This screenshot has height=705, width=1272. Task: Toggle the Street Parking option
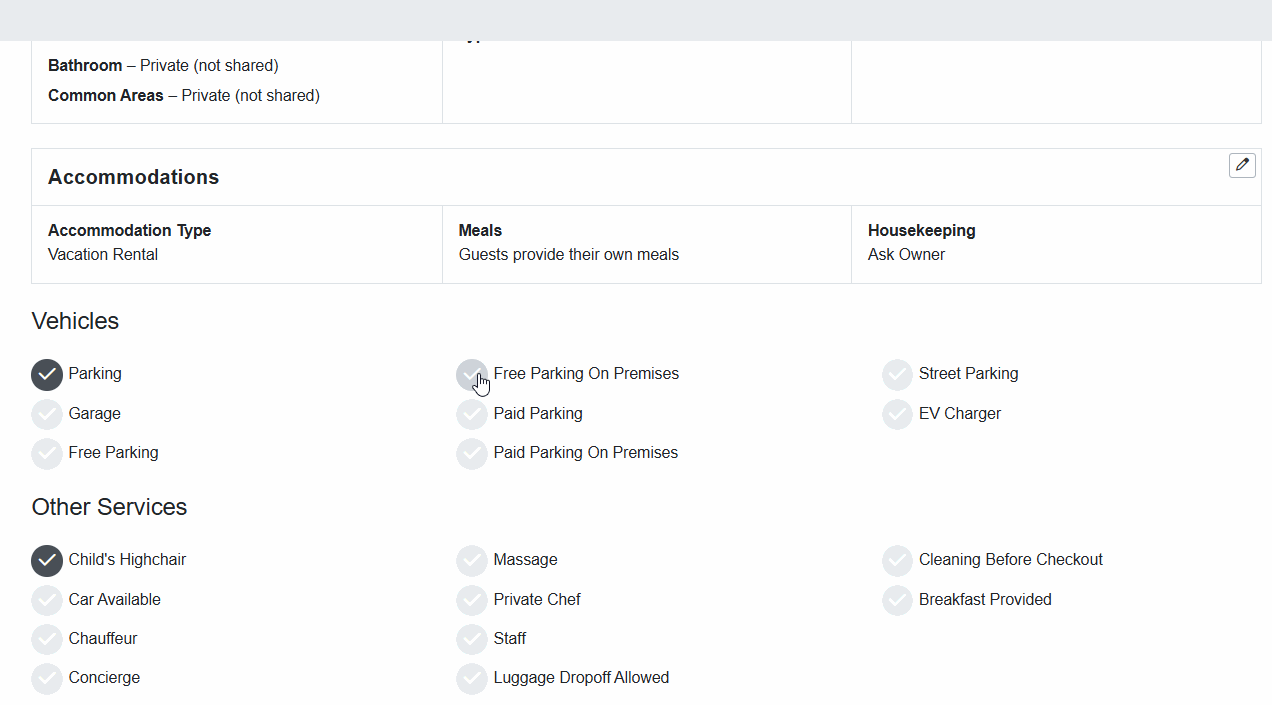(x=897, y=374)
